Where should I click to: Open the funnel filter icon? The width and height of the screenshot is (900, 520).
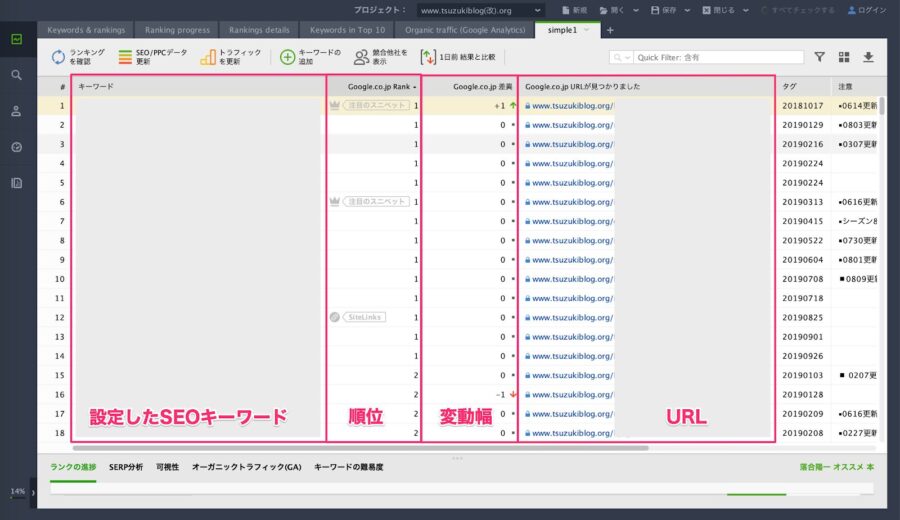[820, 56]
